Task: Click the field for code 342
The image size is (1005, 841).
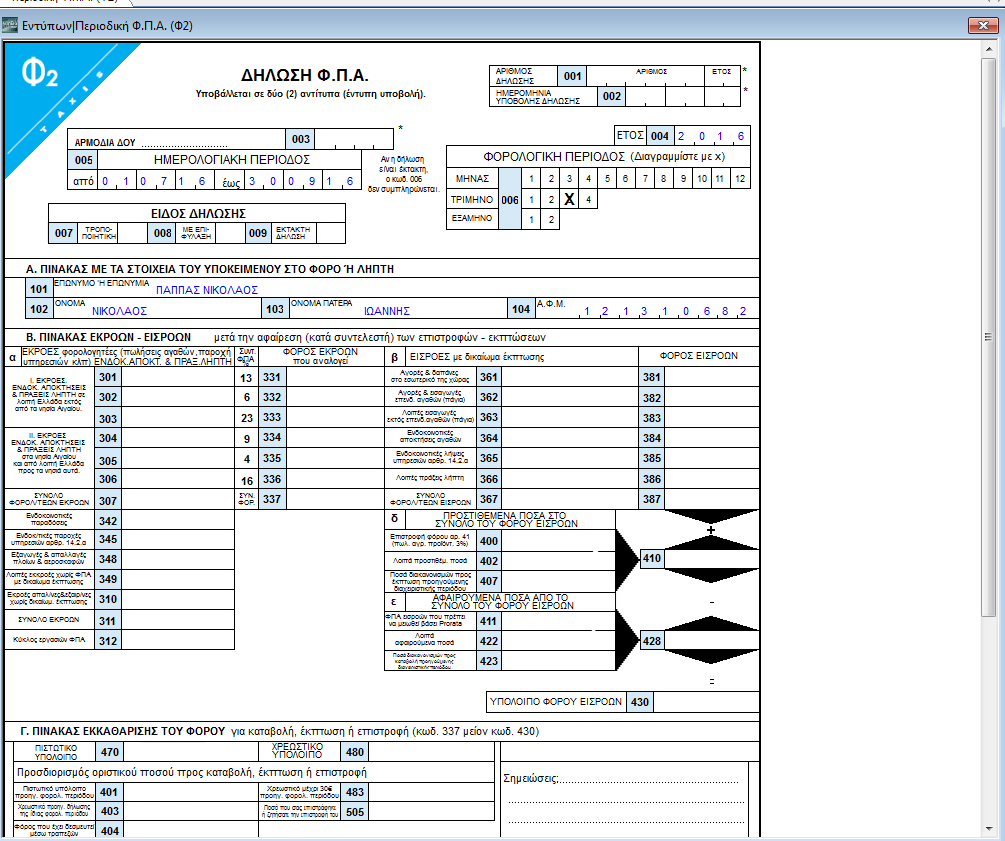Action: tap(178, 520)
